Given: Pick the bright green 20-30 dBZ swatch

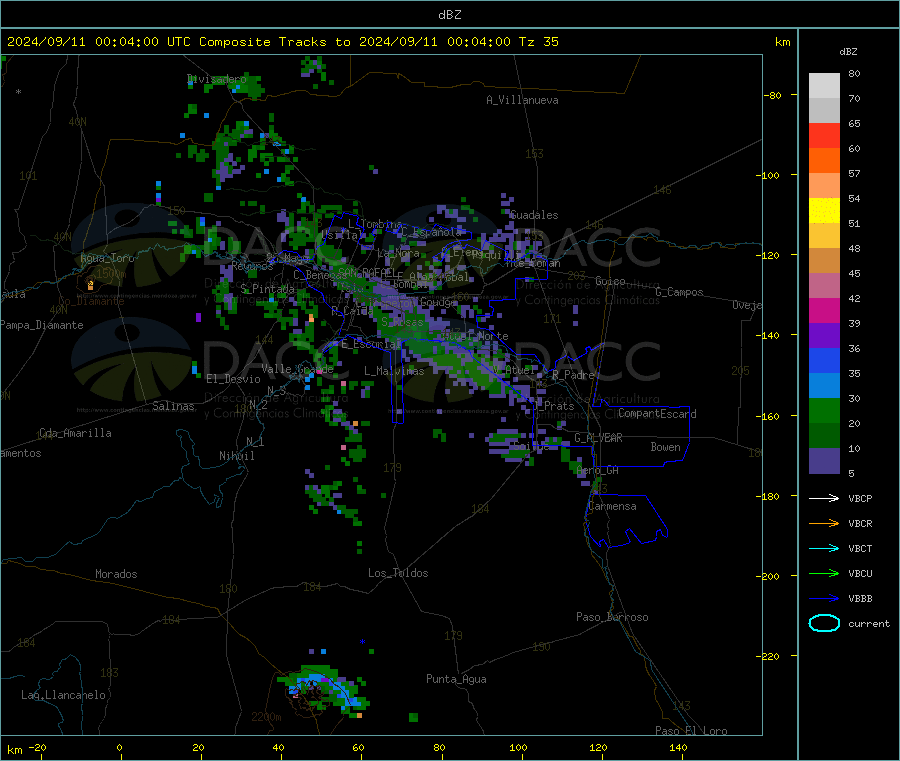Looking at the screenshot, I should (824, 410).
